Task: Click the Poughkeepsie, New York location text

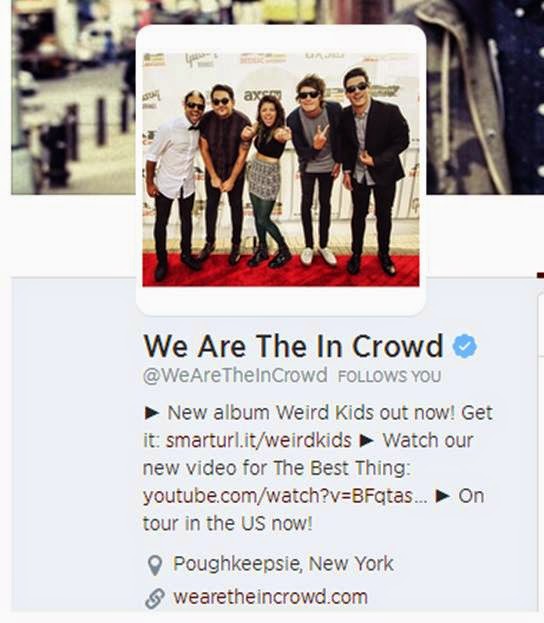Action: pos(283,563)
